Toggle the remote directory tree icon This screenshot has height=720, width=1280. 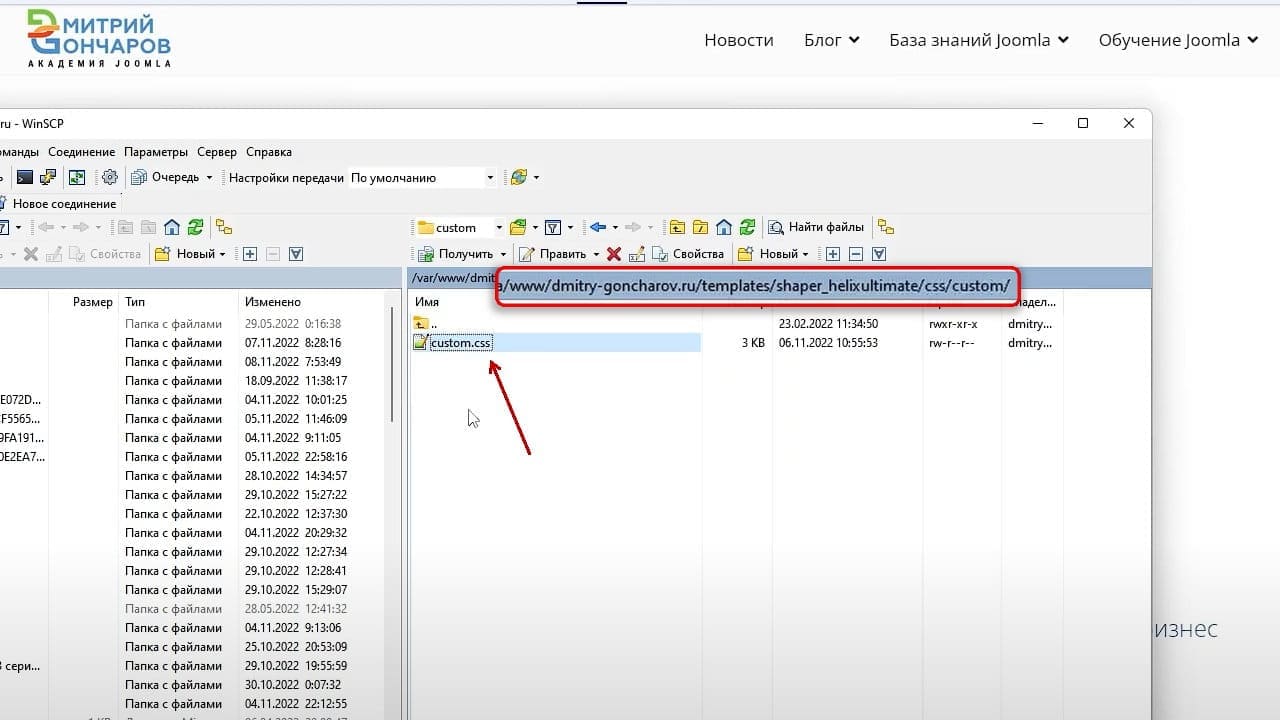tap(886, 227)
